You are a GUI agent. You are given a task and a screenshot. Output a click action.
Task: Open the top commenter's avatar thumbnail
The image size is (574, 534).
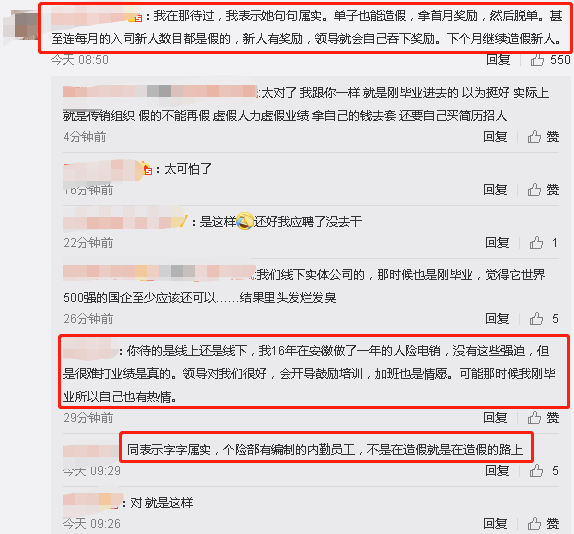click(21, 26)
